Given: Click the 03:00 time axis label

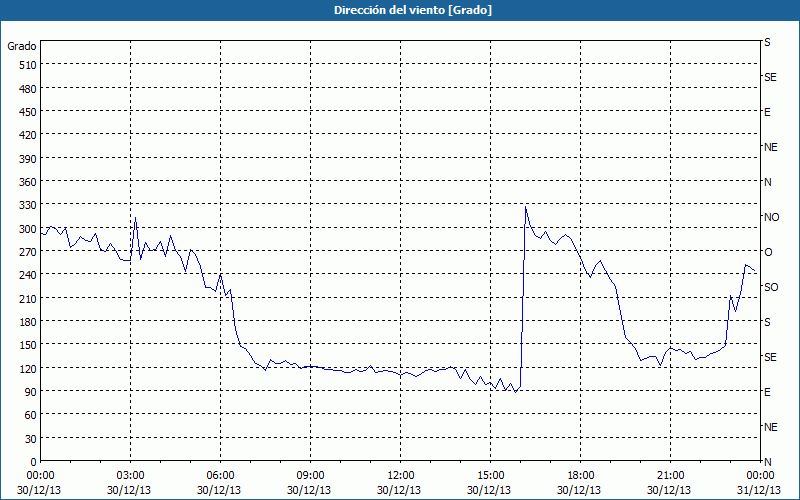Looking at the screenshot, I should (x=131, y=476).
